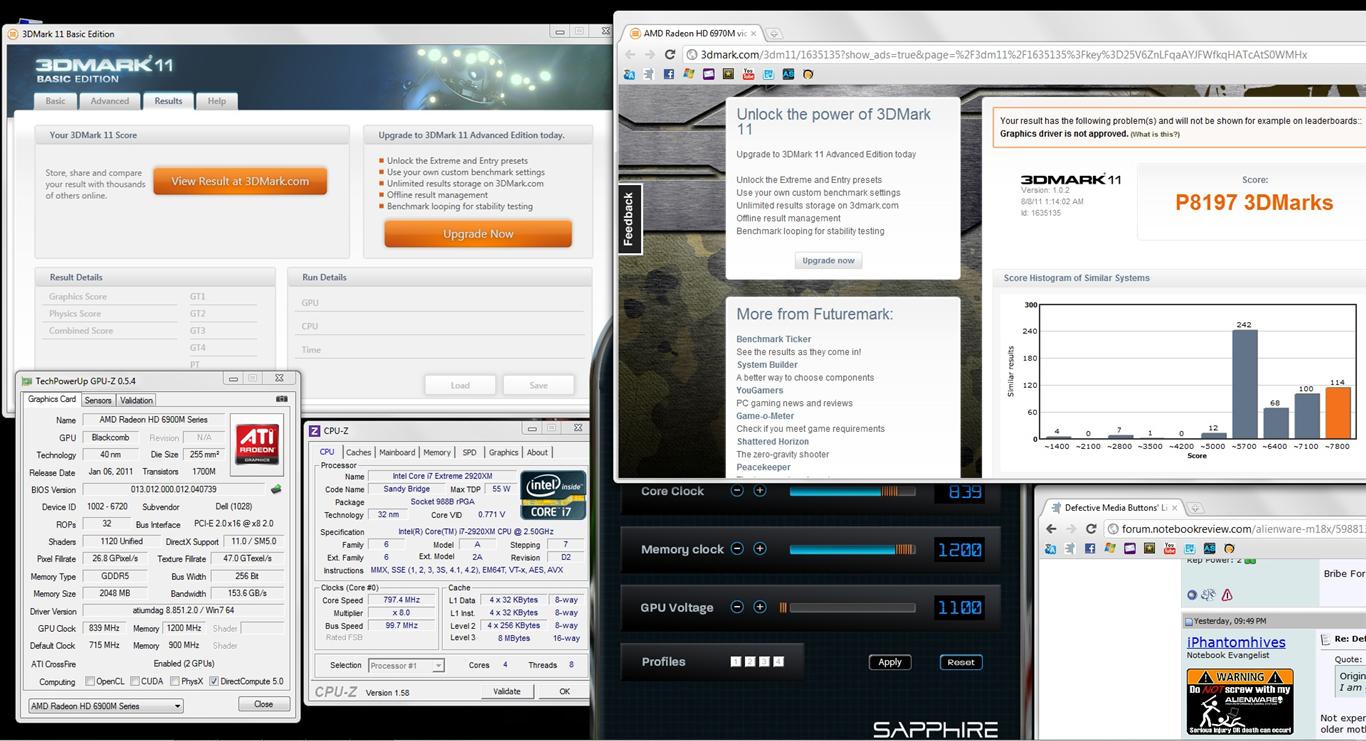The width and height of the screenshot is (1366, 741).
Task: Switch to Advanced tab in 3DMark 11
Action: (x=109, y=101)
